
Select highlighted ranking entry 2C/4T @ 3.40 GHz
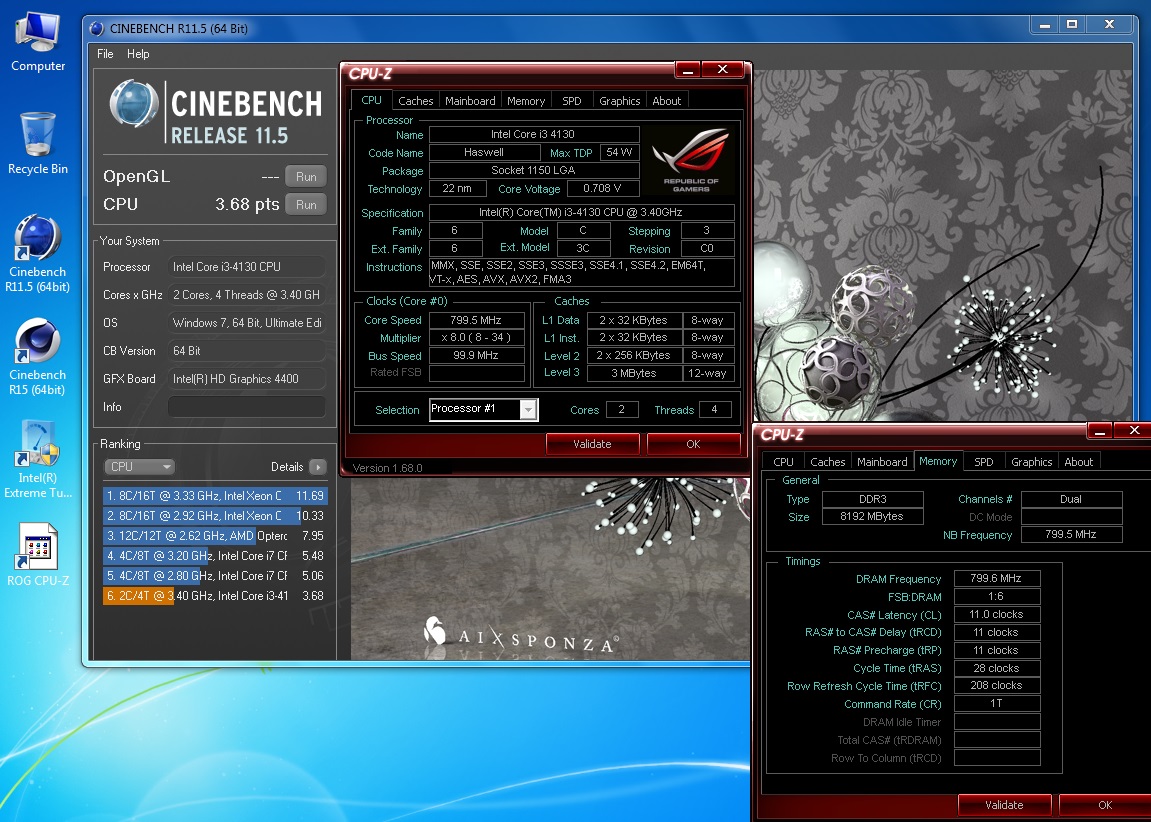pos(216,596)
